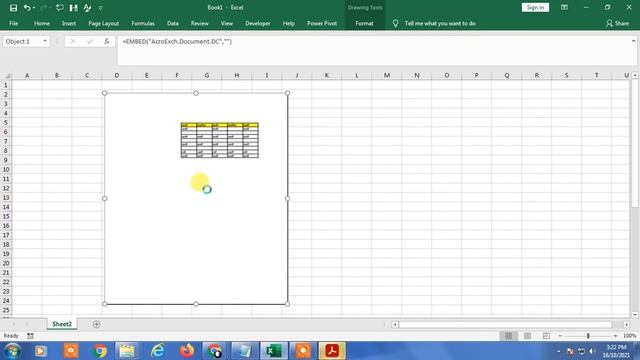Open the Formulas tab
Image resolution: width=640 pixels, height=360 pixels.
143,23
